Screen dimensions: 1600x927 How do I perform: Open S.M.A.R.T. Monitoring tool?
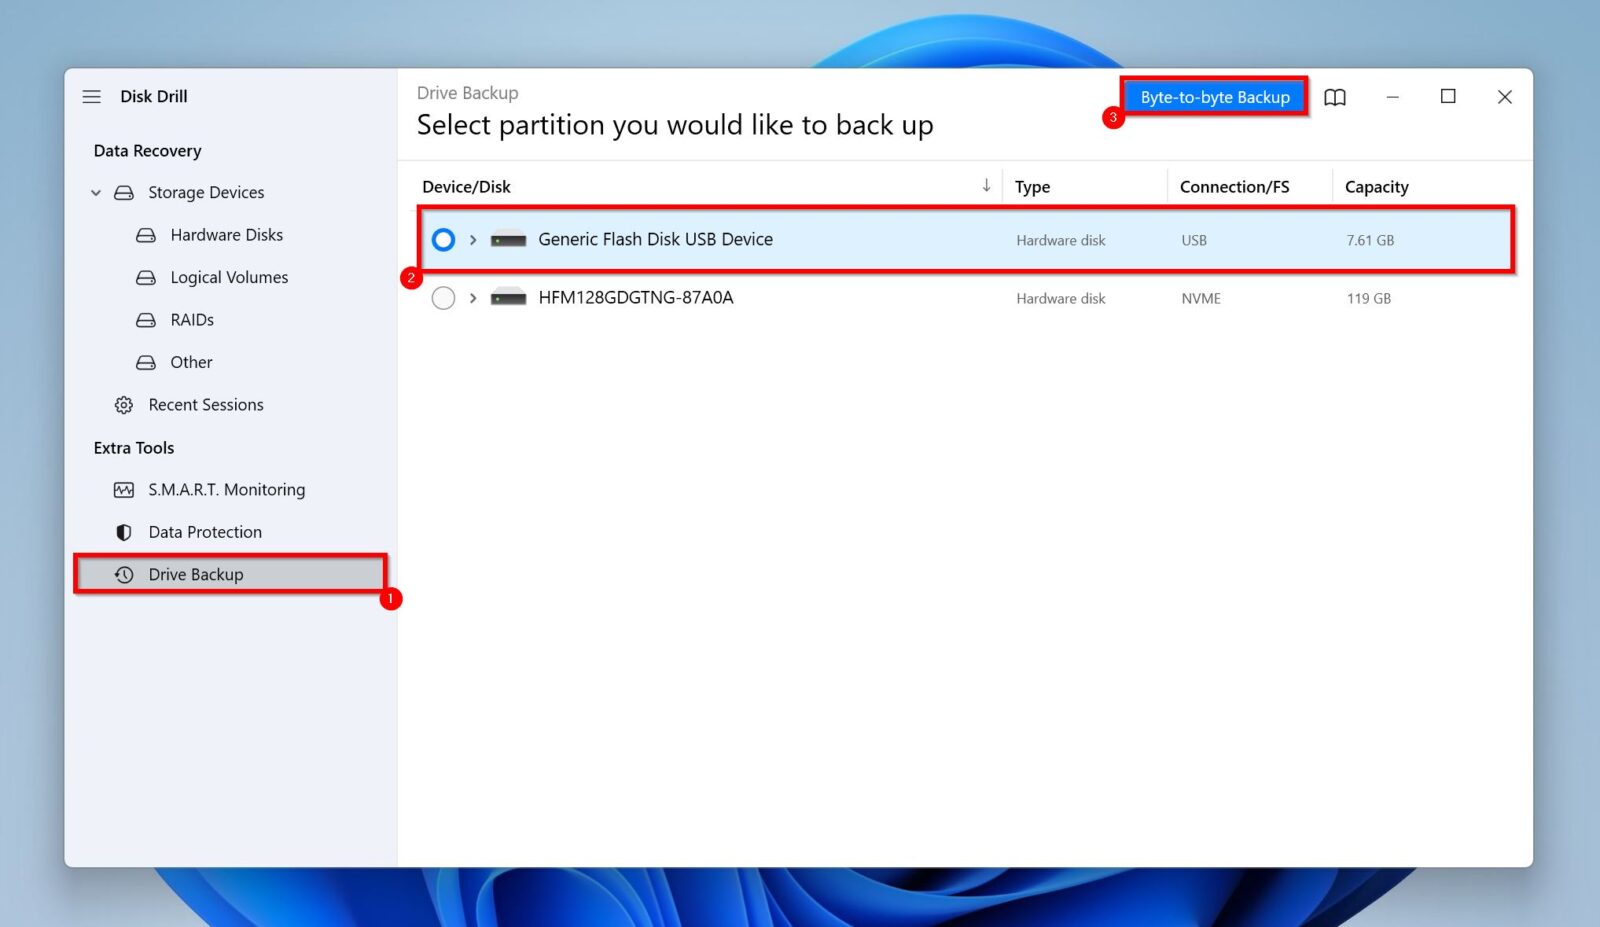[227, 489]
